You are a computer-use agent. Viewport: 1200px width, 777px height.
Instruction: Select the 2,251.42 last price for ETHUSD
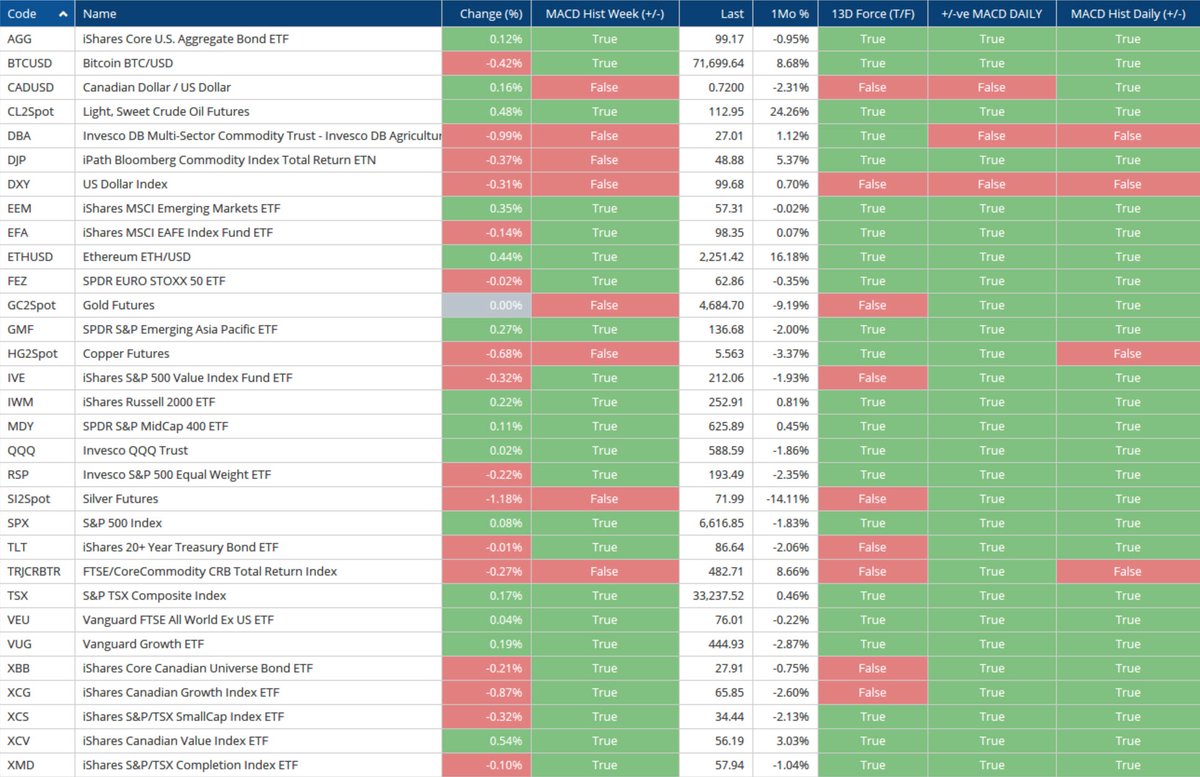coord(714,257)
